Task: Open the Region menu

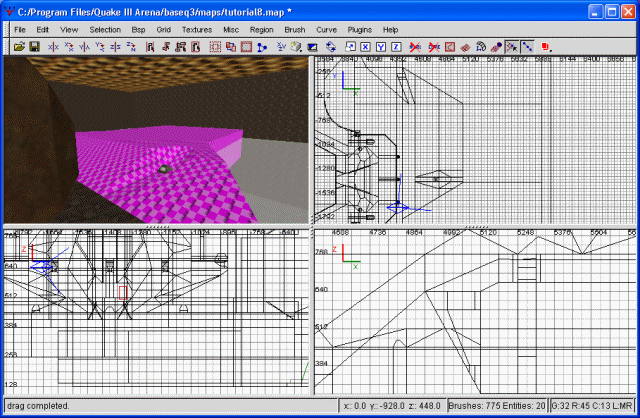Action: [262, 30]
